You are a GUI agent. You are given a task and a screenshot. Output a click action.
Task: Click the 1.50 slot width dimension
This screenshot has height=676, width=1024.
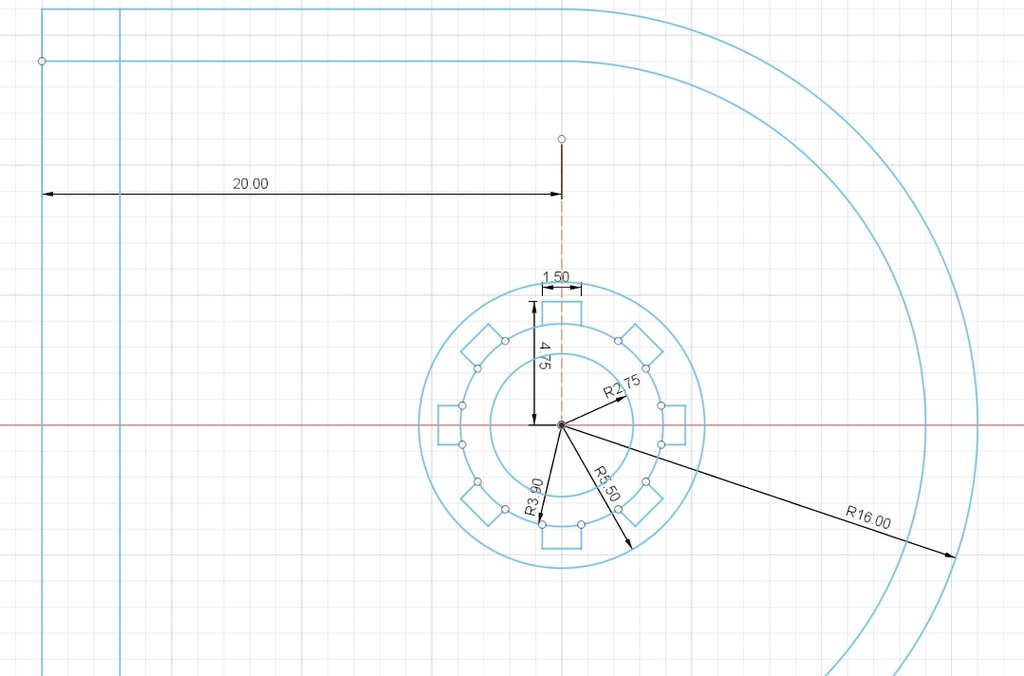pyautogui.click(x=556, y=277)
